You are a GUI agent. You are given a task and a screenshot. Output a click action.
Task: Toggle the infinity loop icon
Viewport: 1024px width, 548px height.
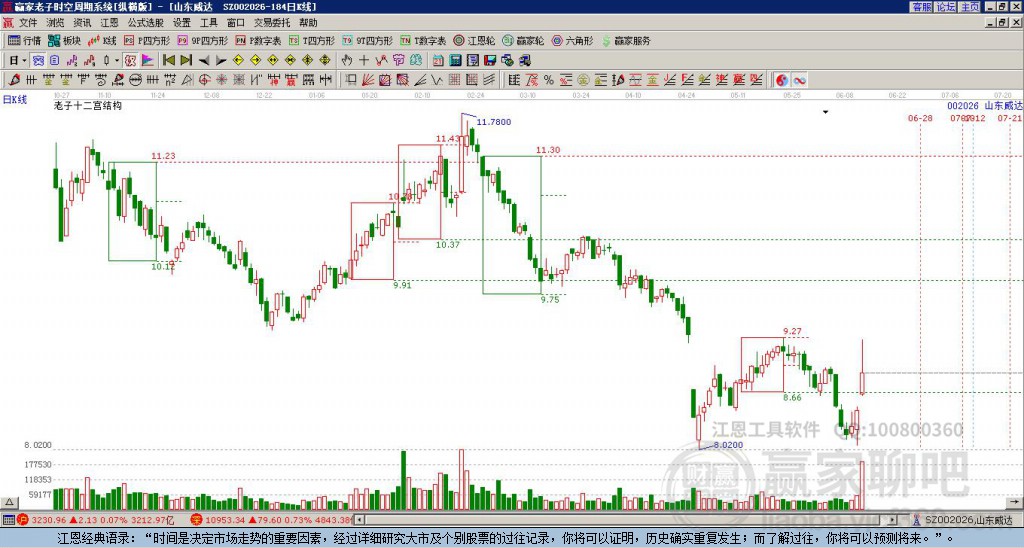click(799, 80)
